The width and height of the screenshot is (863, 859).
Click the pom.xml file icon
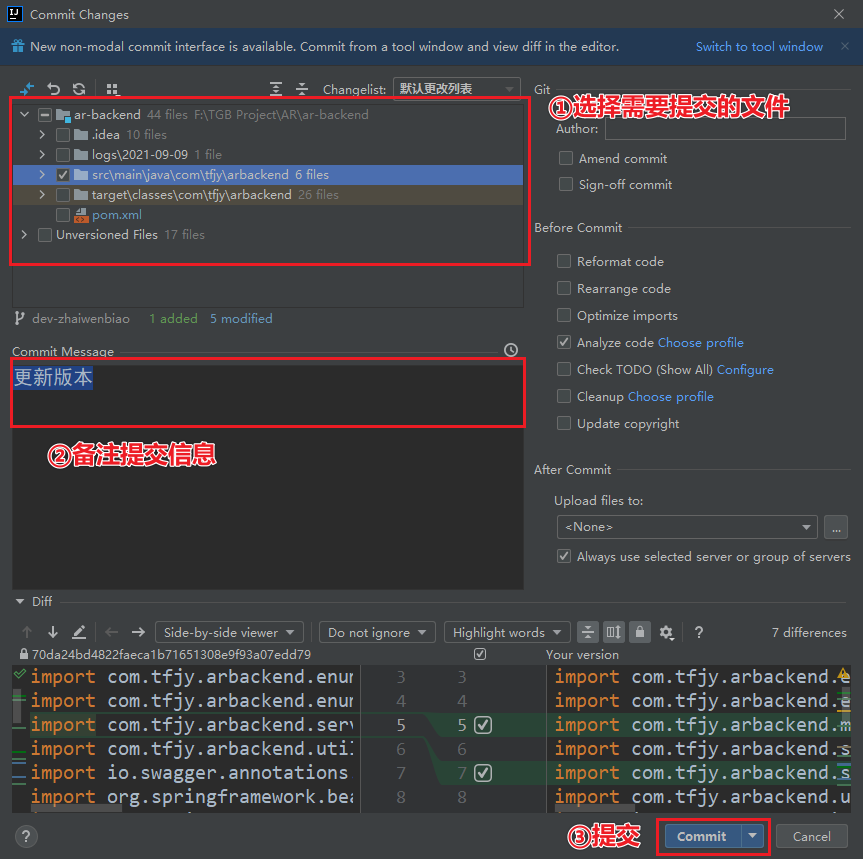(x=81, y=215)
